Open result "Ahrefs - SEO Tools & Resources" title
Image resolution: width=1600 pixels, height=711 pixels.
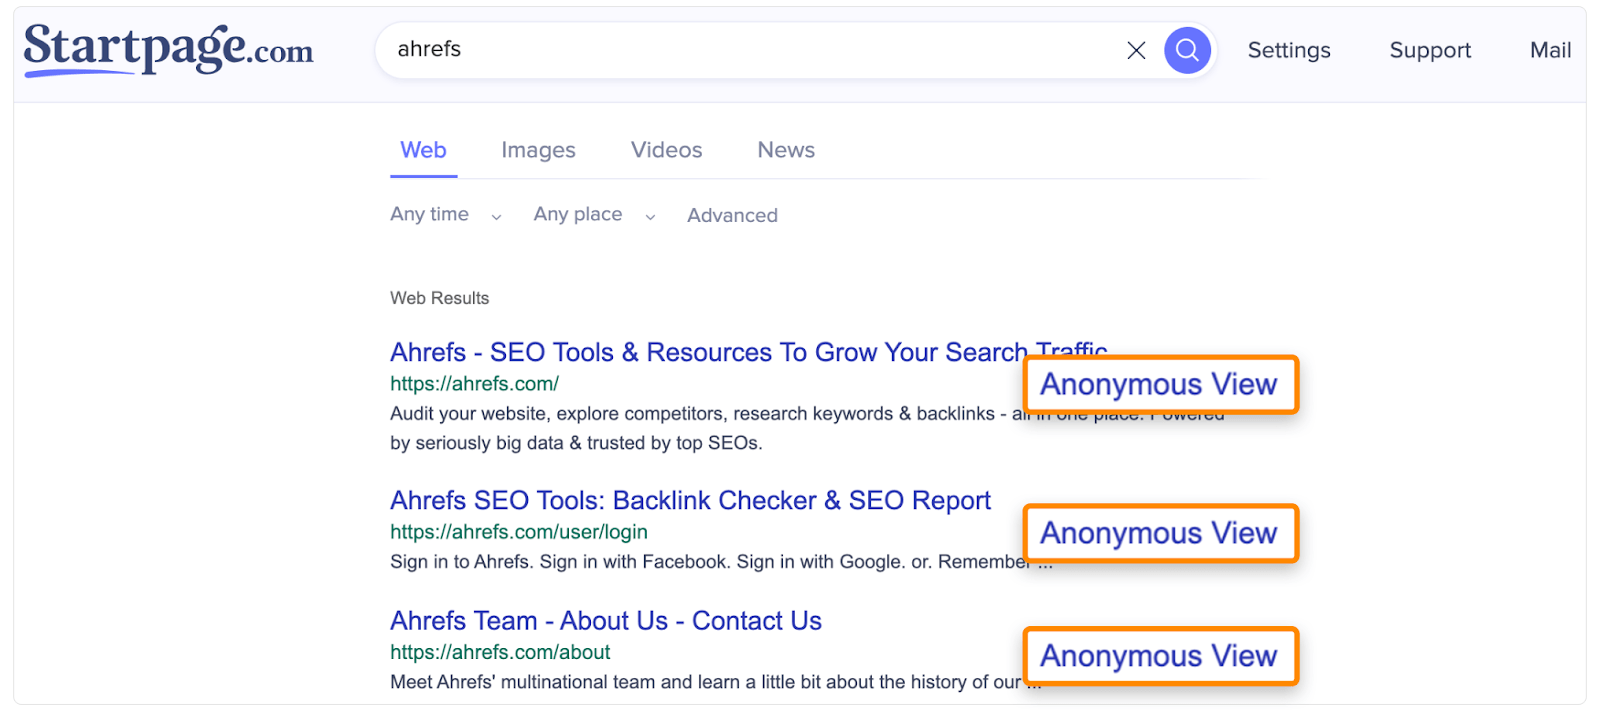tap(749, 352)
